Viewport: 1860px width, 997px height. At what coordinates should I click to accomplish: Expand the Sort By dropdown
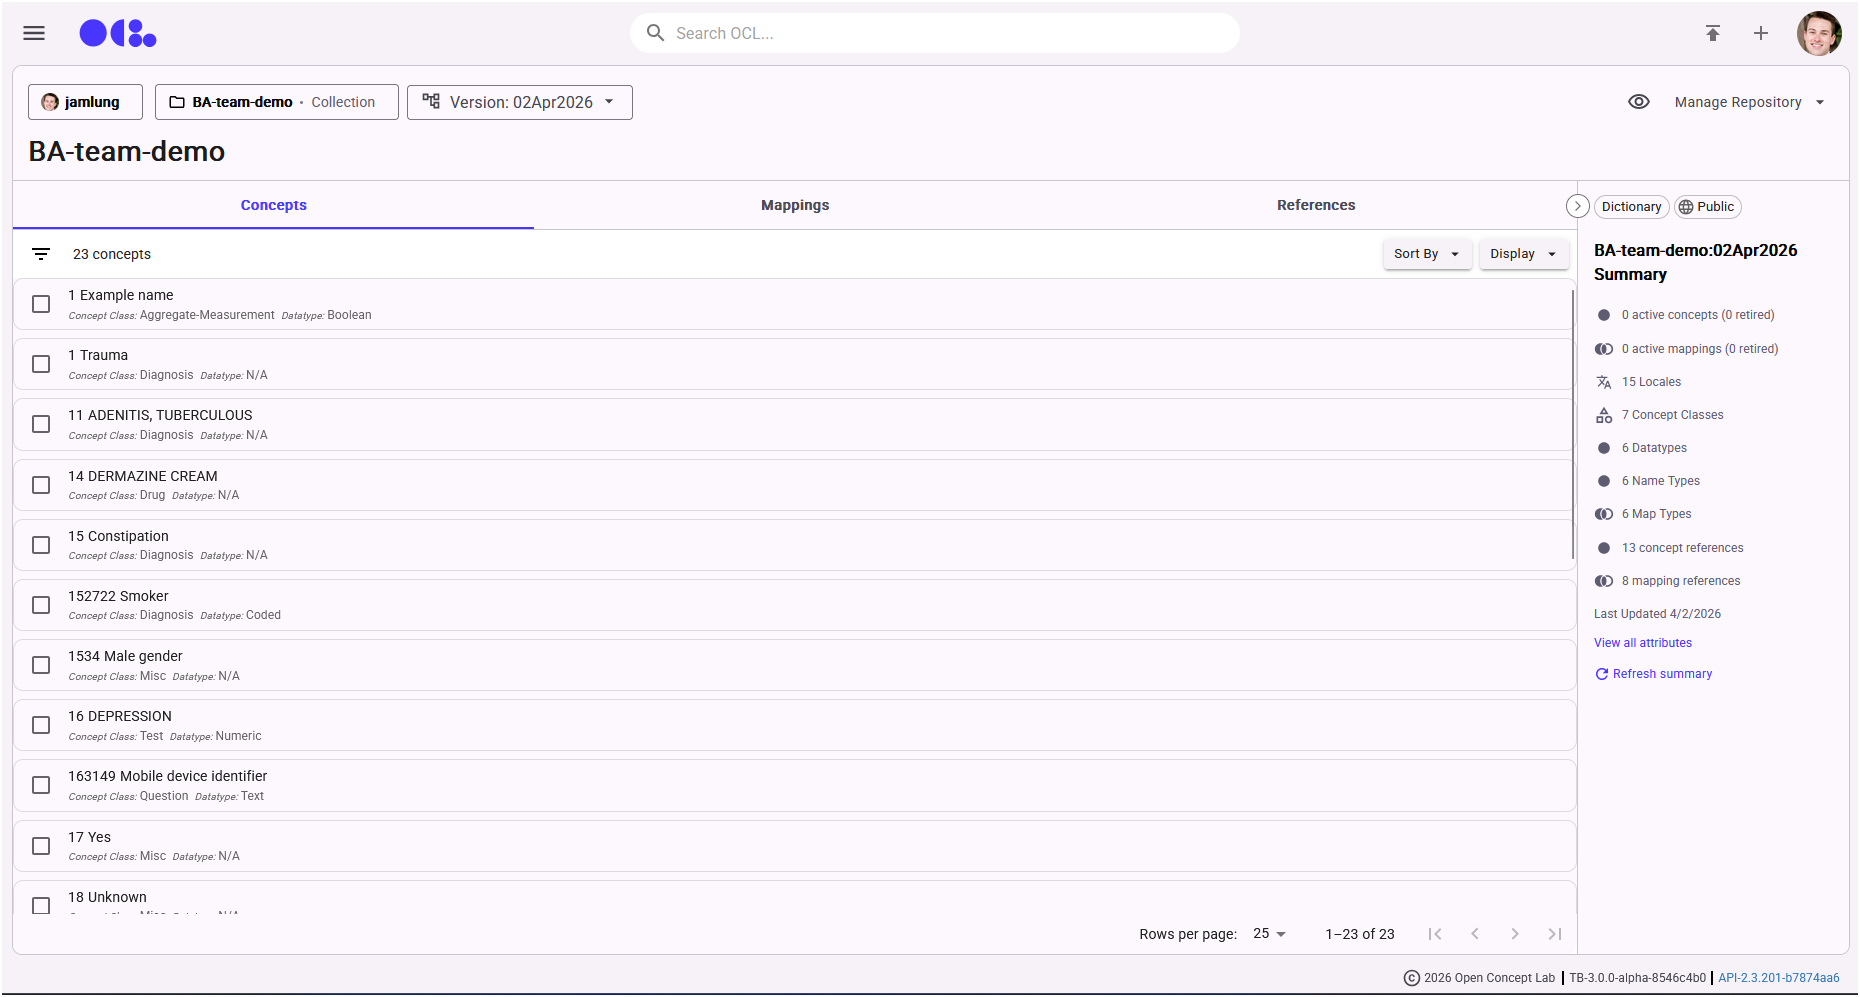coord(1426,254)
